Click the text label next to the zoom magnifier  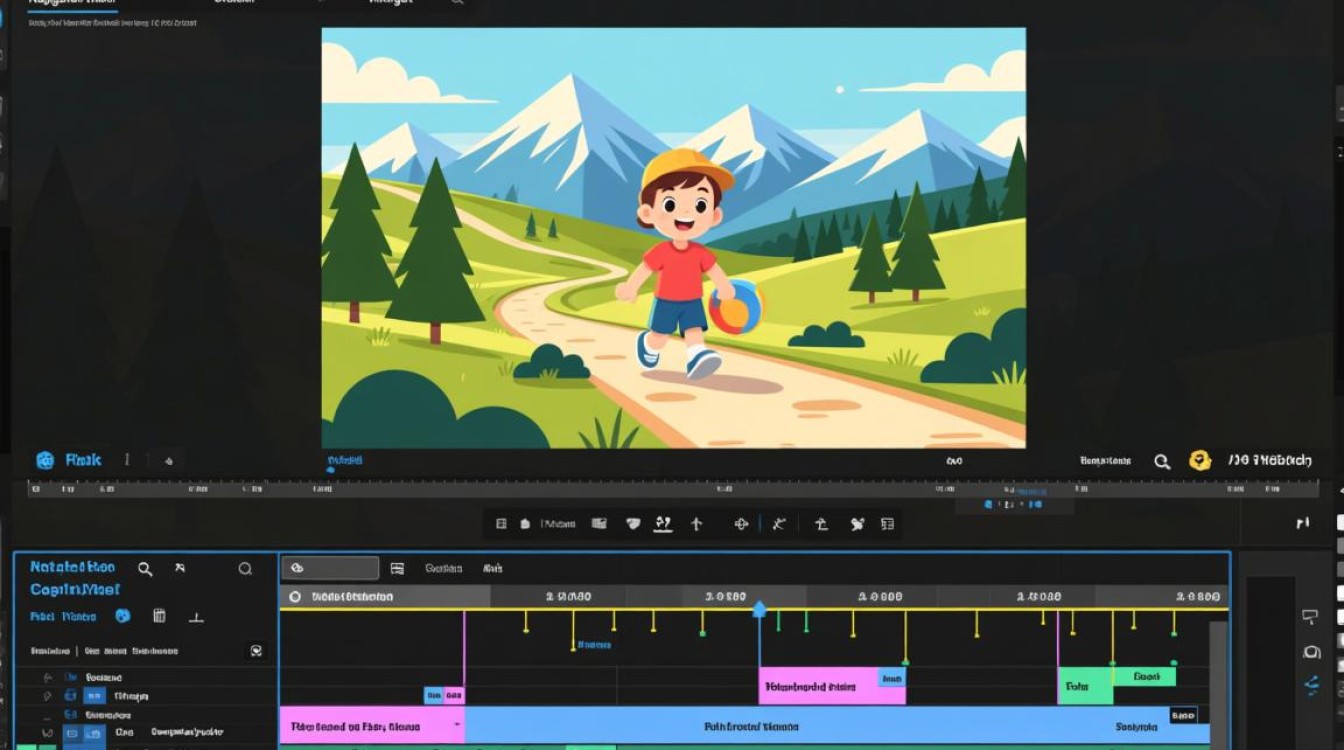(1106, 461)
